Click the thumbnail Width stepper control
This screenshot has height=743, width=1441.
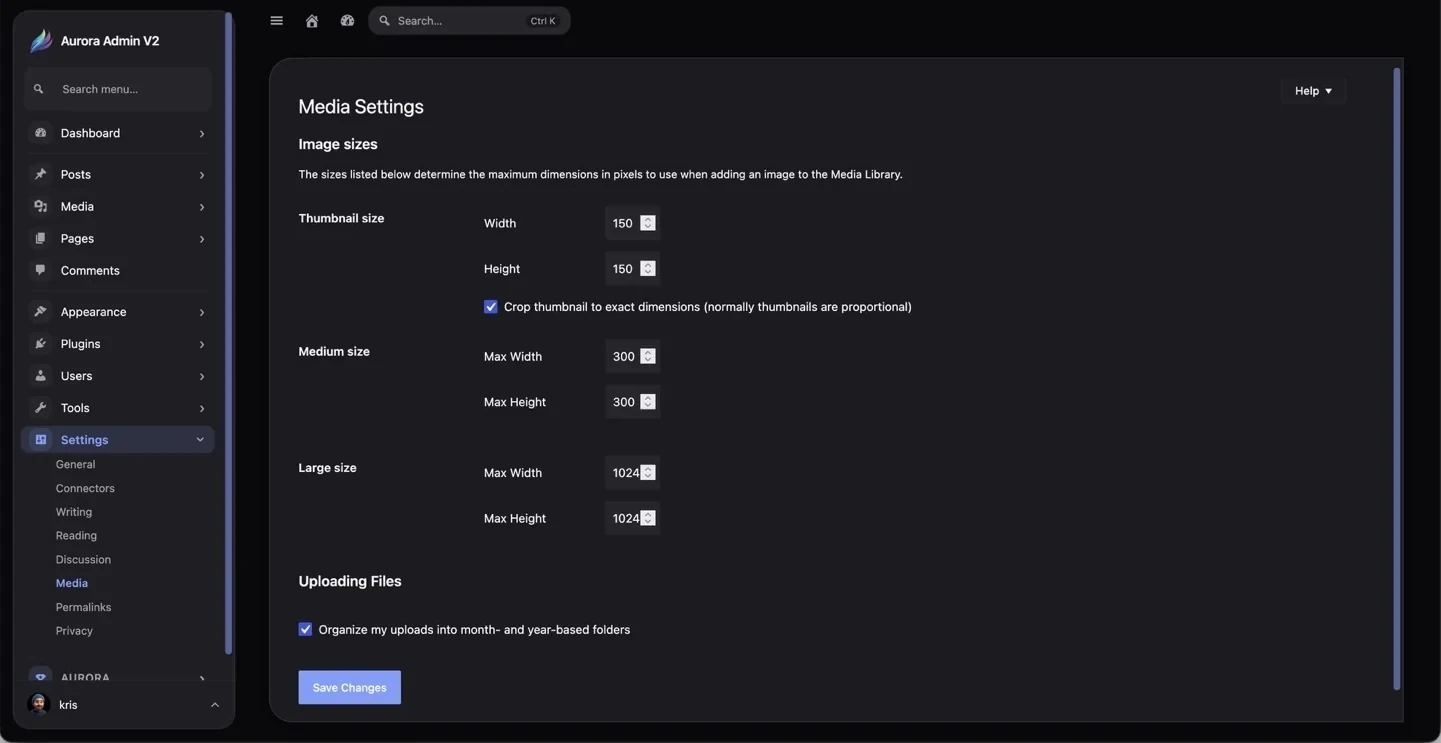click(x=647, y=223)
